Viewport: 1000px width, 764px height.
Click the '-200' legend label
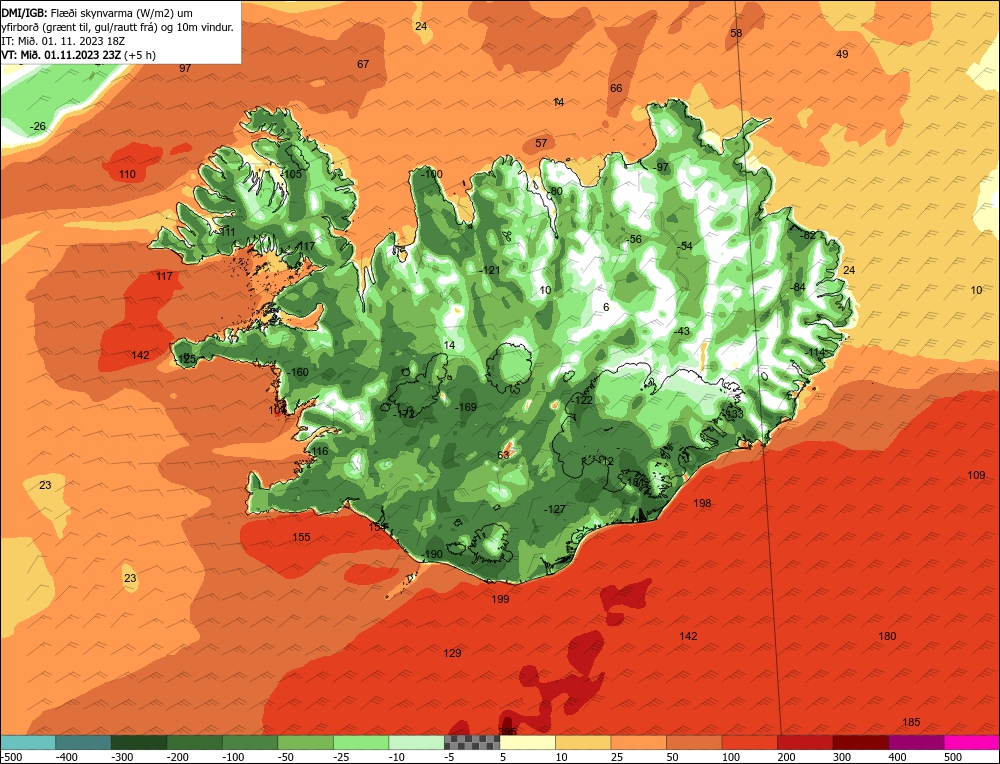(x=177, y=757)
